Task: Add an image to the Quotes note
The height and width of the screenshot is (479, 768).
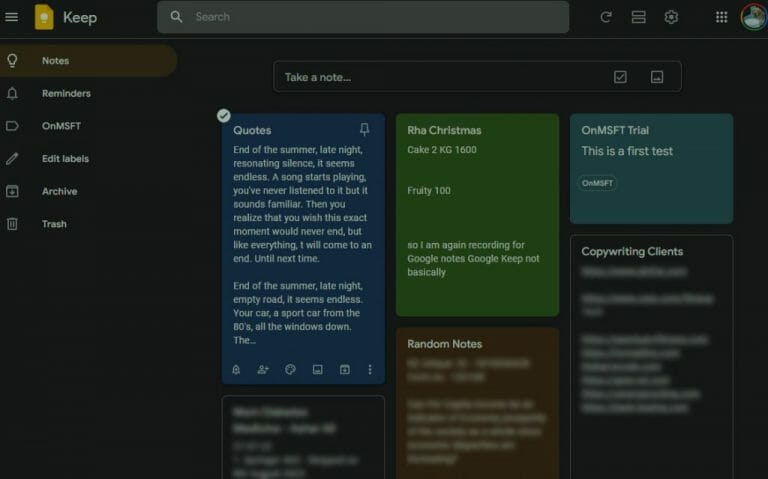Action: [x=317, y=369]
